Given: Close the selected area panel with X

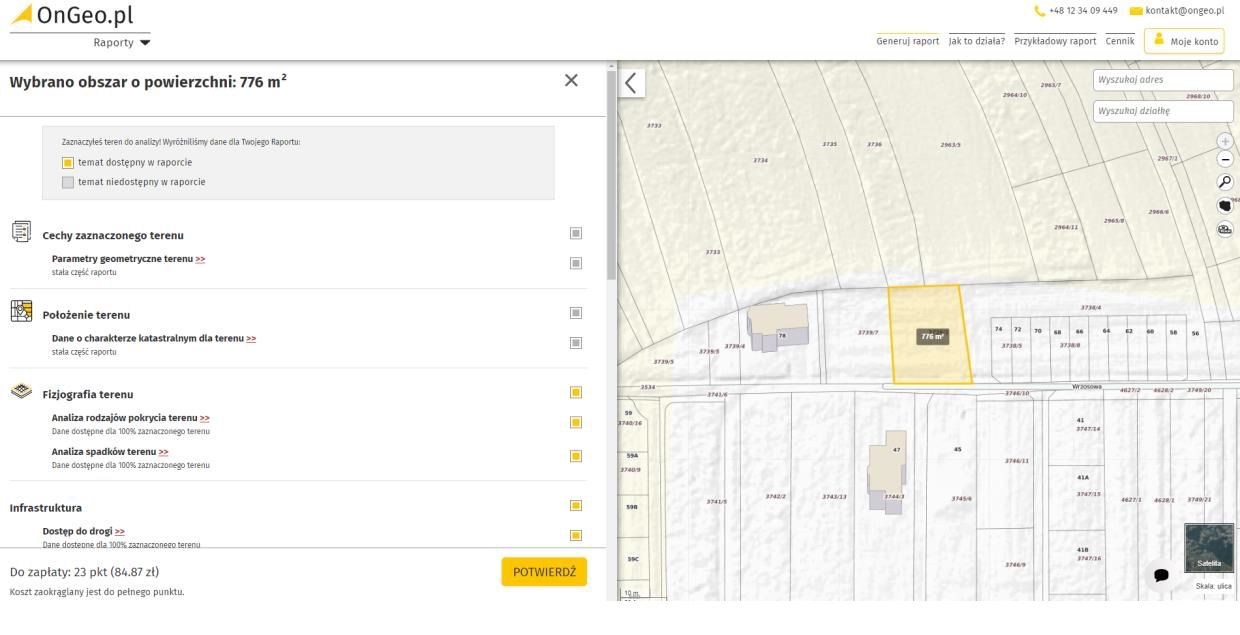Looking at the screenshot, I should 571,81.
